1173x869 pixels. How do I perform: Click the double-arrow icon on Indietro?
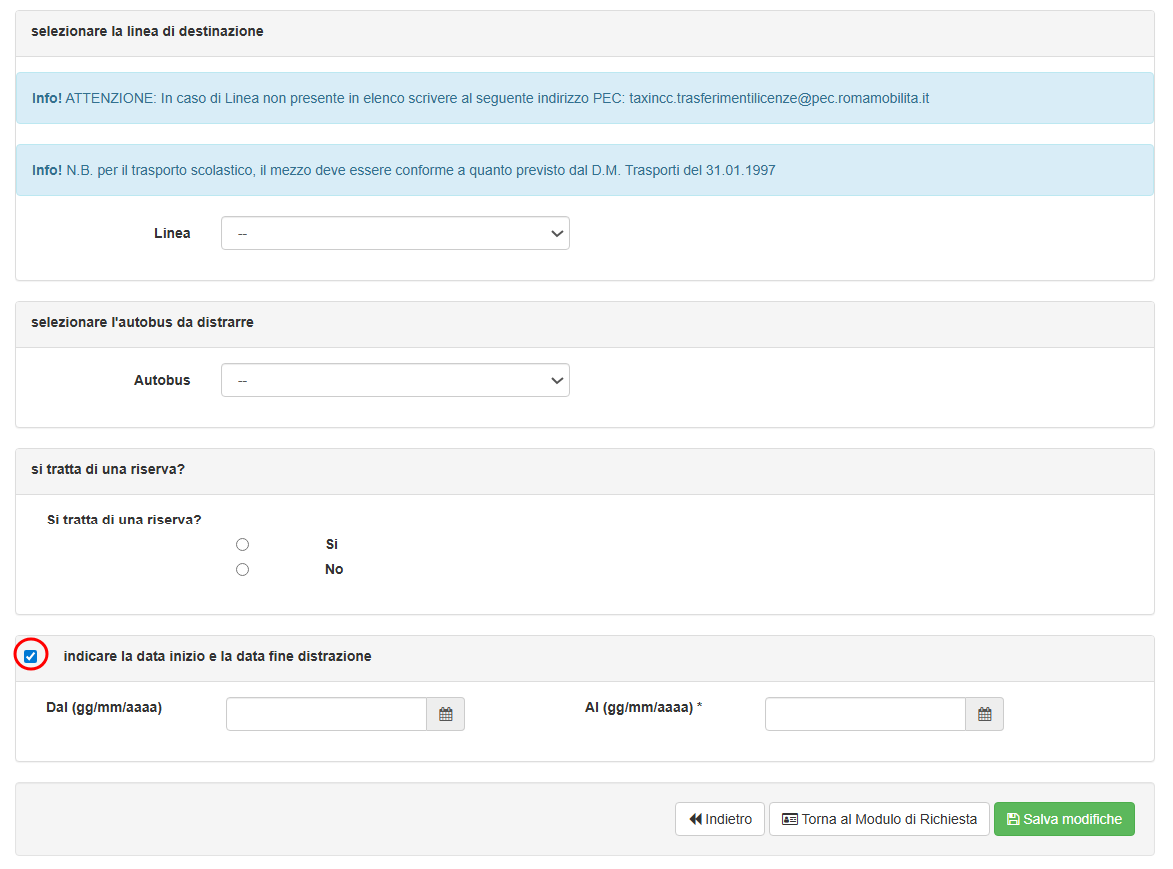pyautogui.click(x=695, y=819)
